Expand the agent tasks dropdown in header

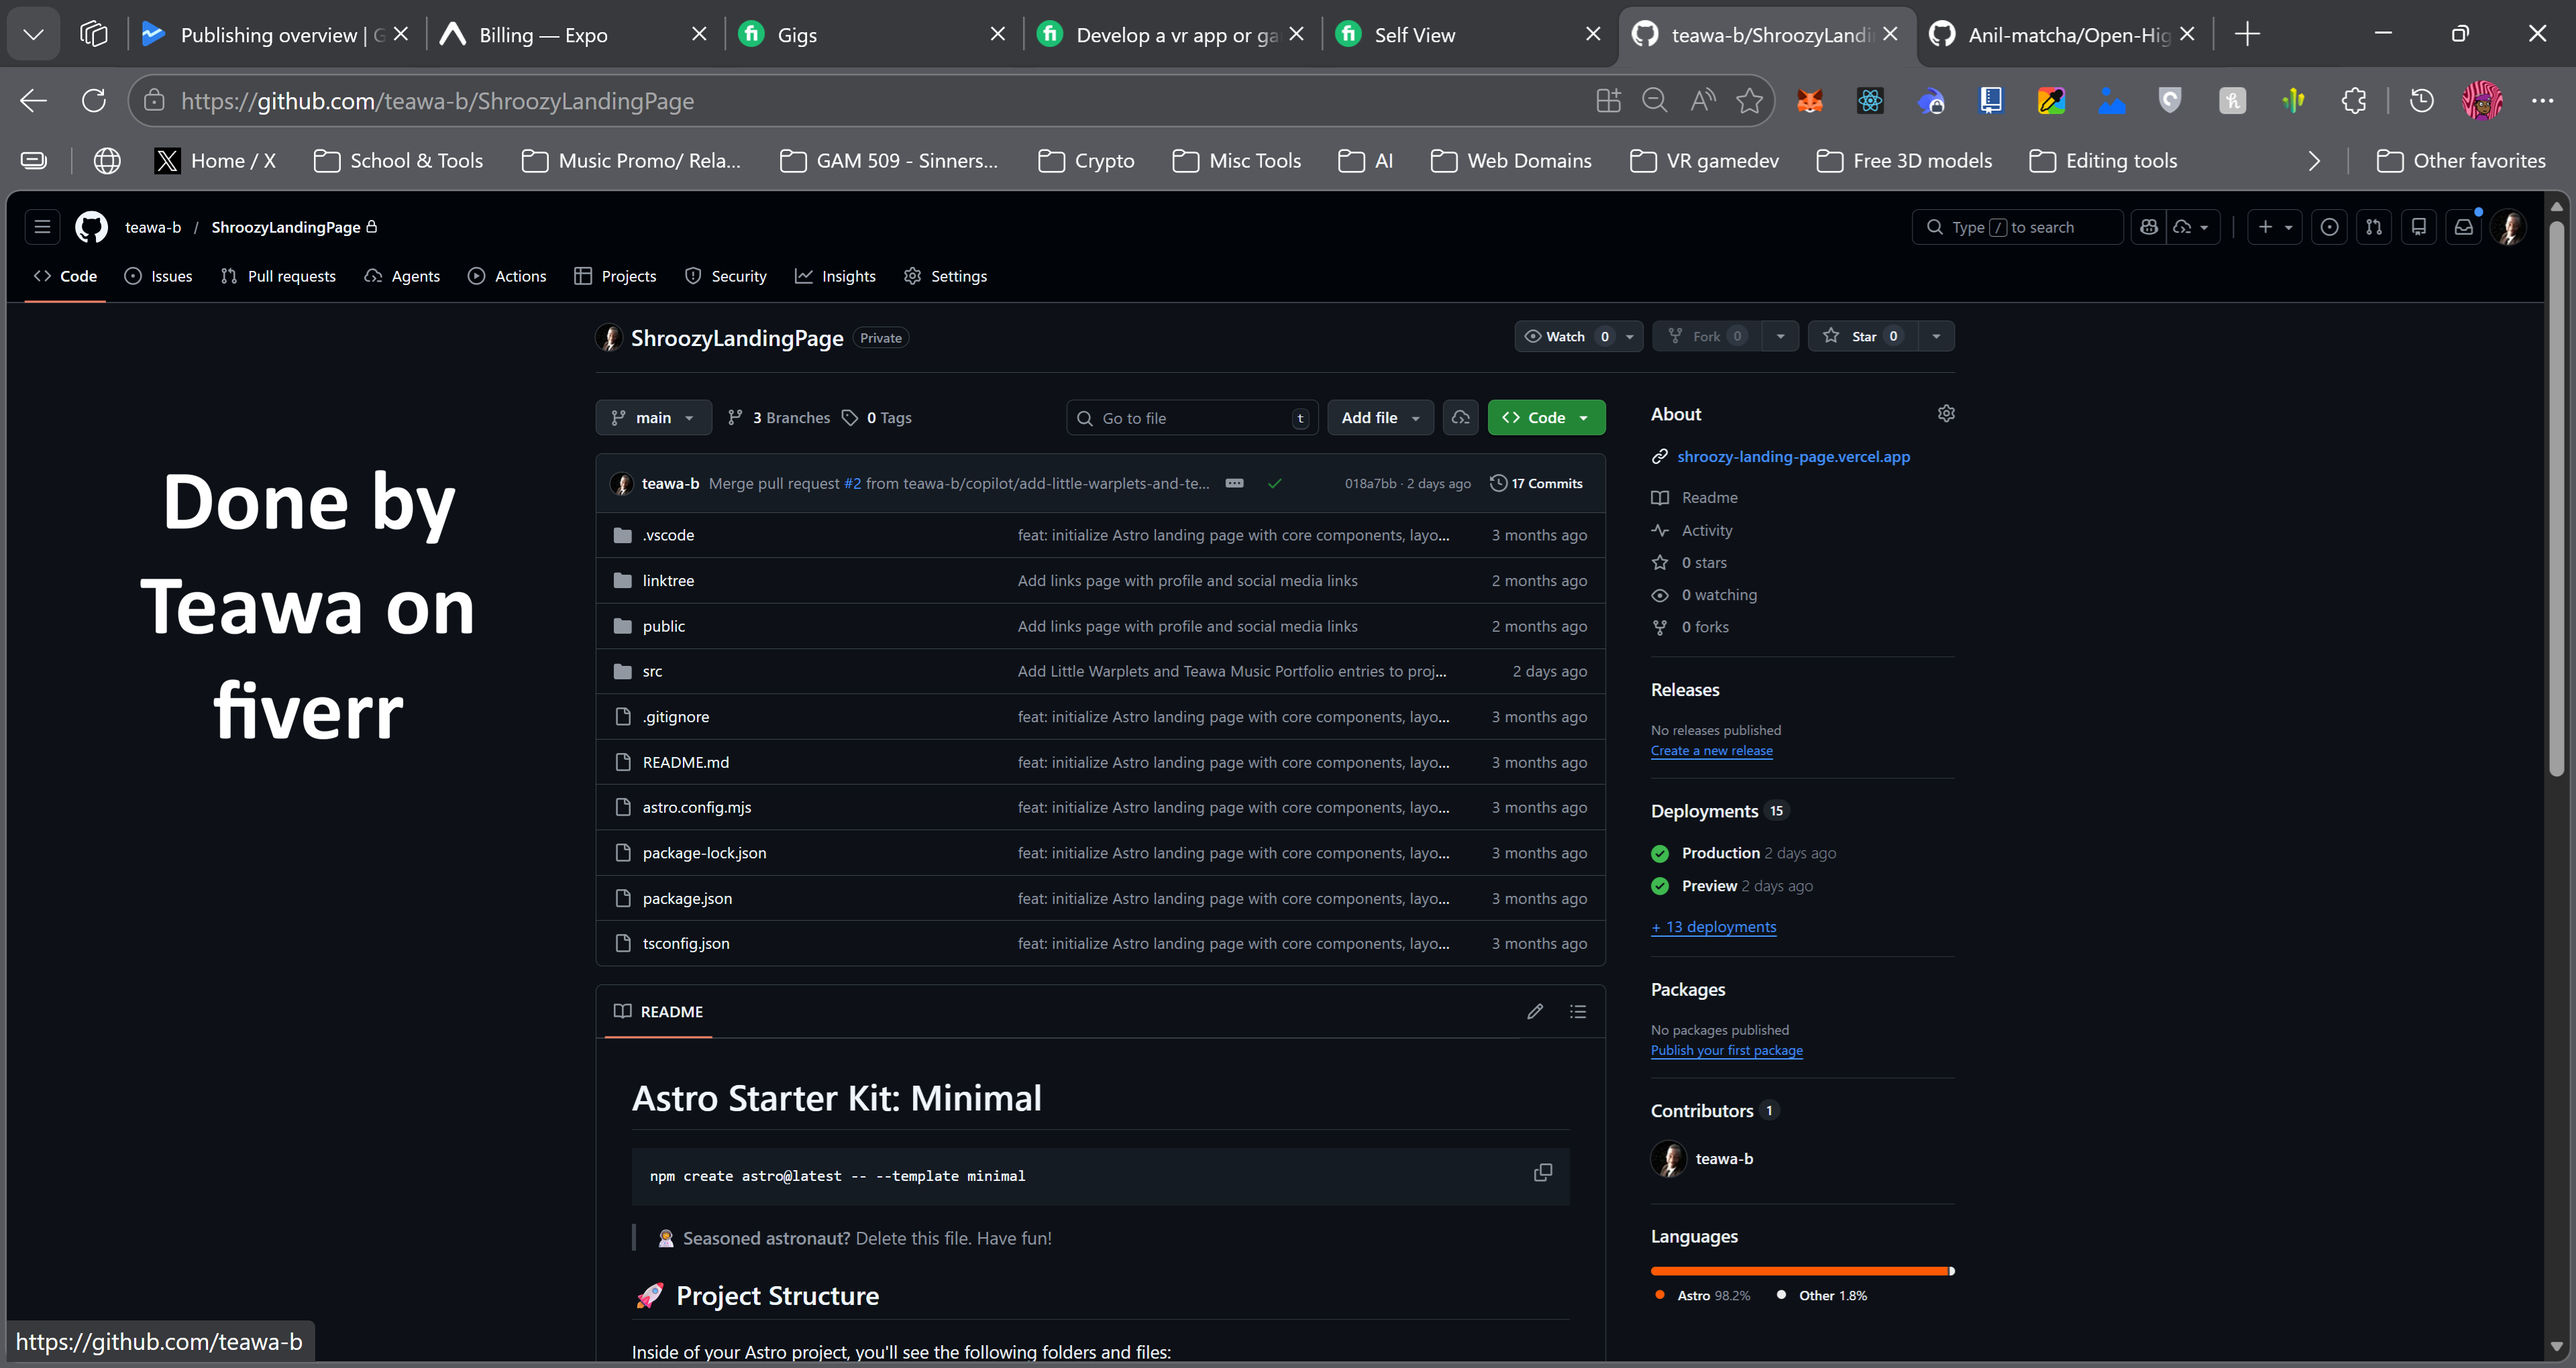click(x=2193, y=227)
